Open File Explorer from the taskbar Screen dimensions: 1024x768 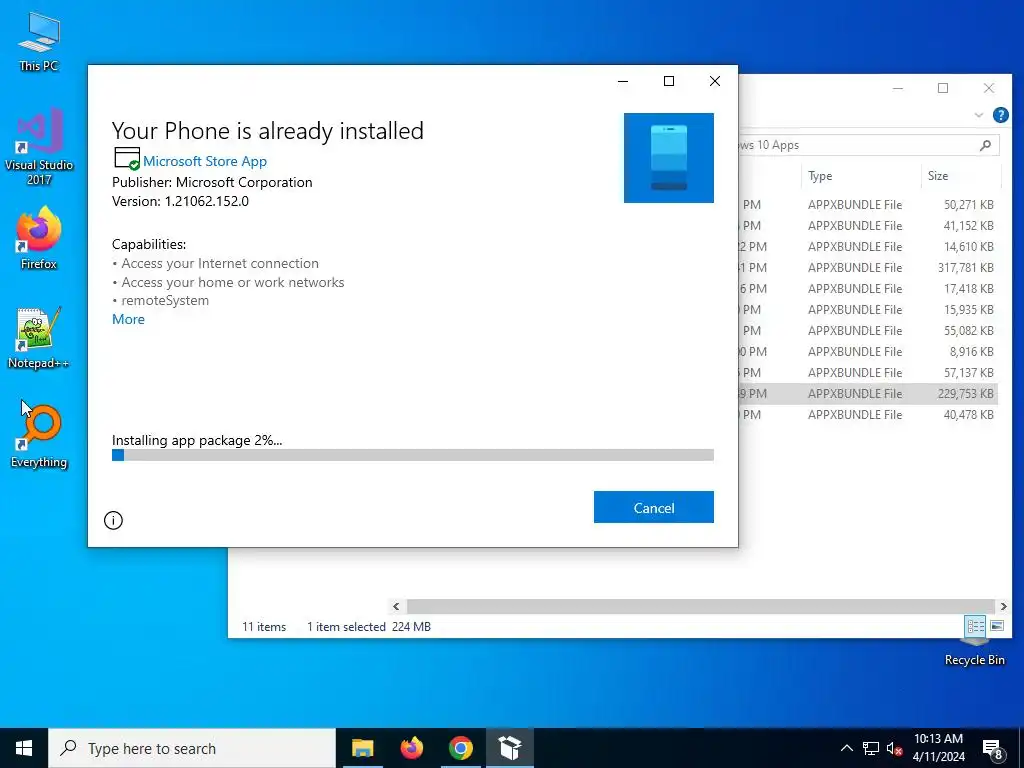point(362,748)
